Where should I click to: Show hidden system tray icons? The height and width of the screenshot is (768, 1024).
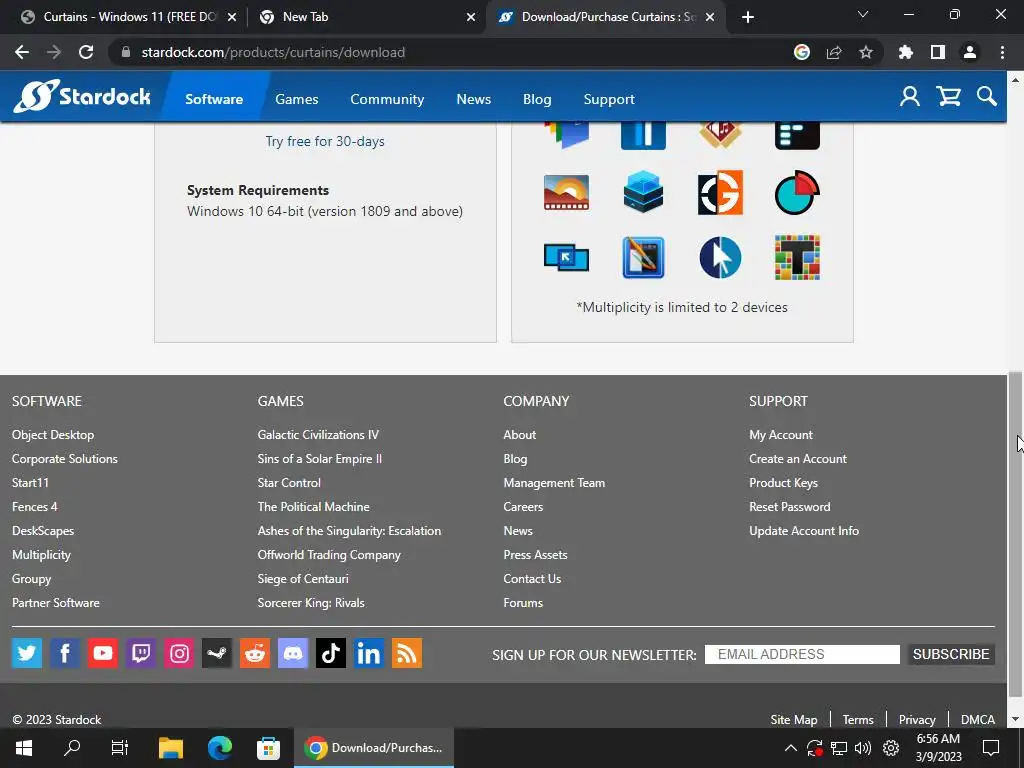pyautogui.click(x=790, y=748)
